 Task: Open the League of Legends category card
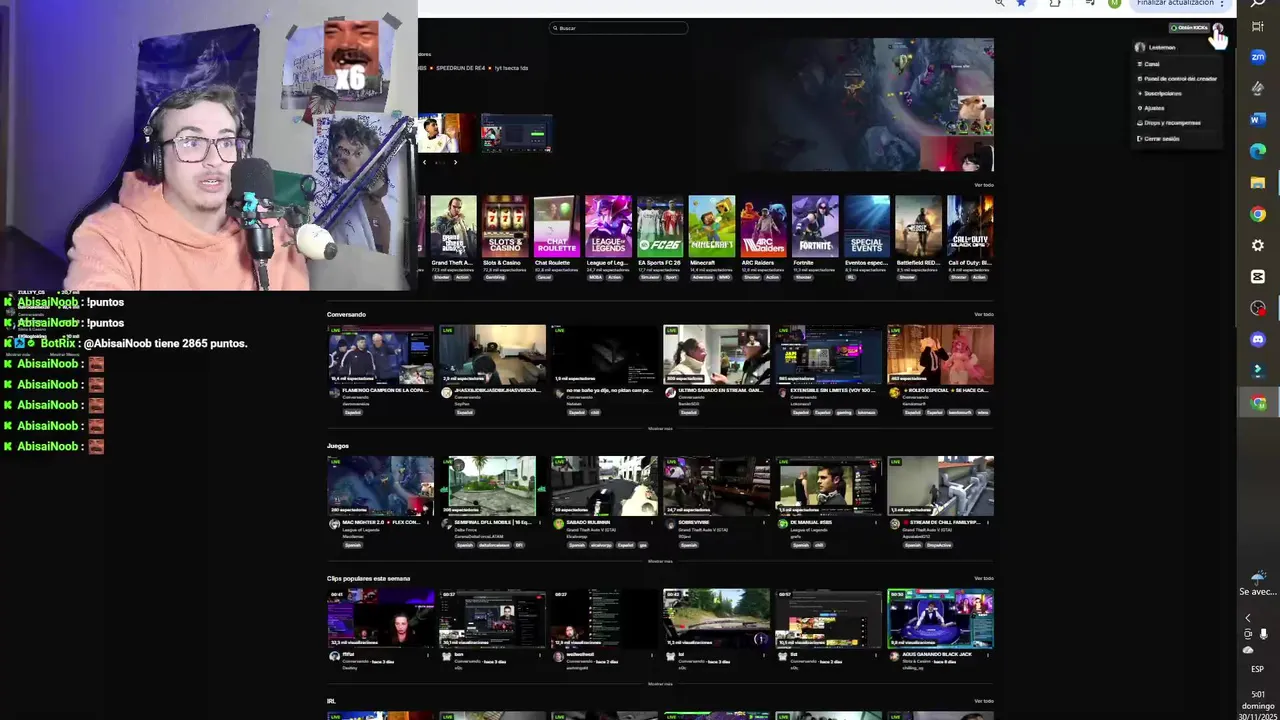(x=608, y=227)
